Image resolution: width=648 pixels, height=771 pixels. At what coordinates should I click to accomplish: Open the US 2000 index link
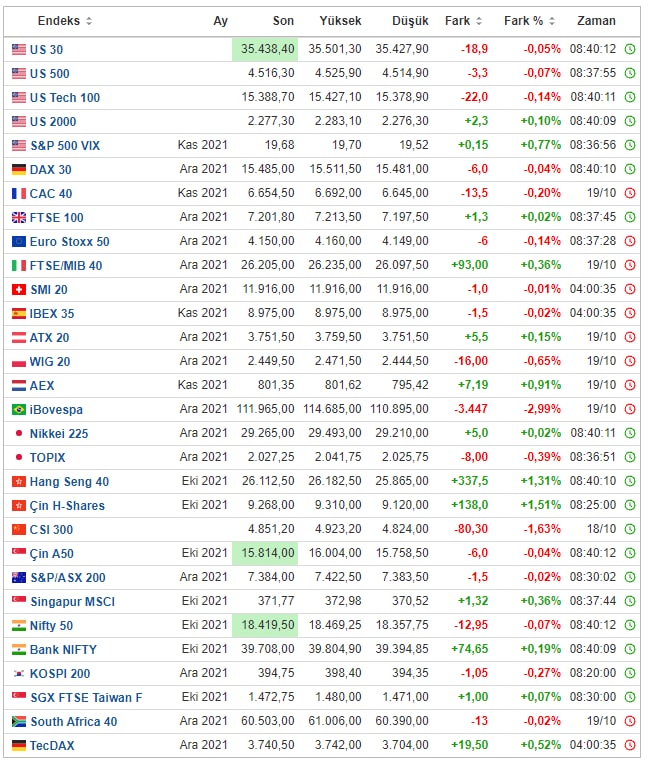(x=53, y=121)
